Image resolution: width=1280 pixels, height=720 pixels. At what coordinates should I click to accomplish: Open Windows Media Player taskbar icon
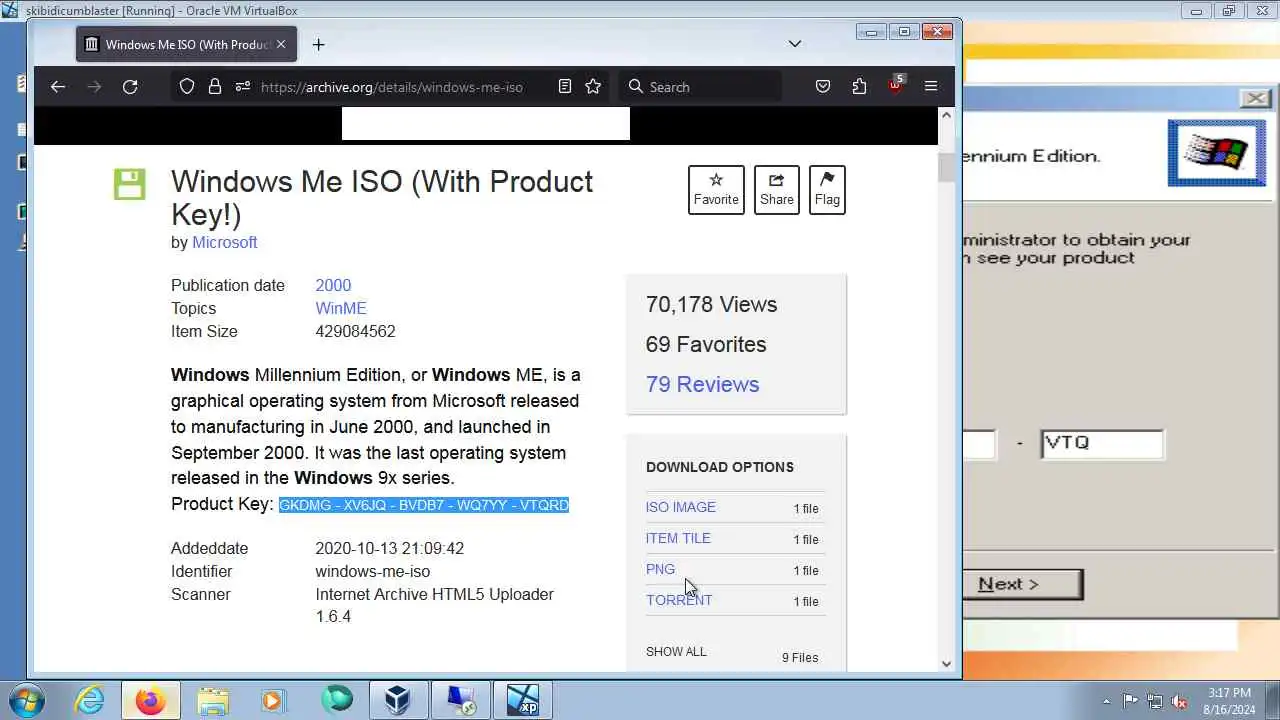274,700
